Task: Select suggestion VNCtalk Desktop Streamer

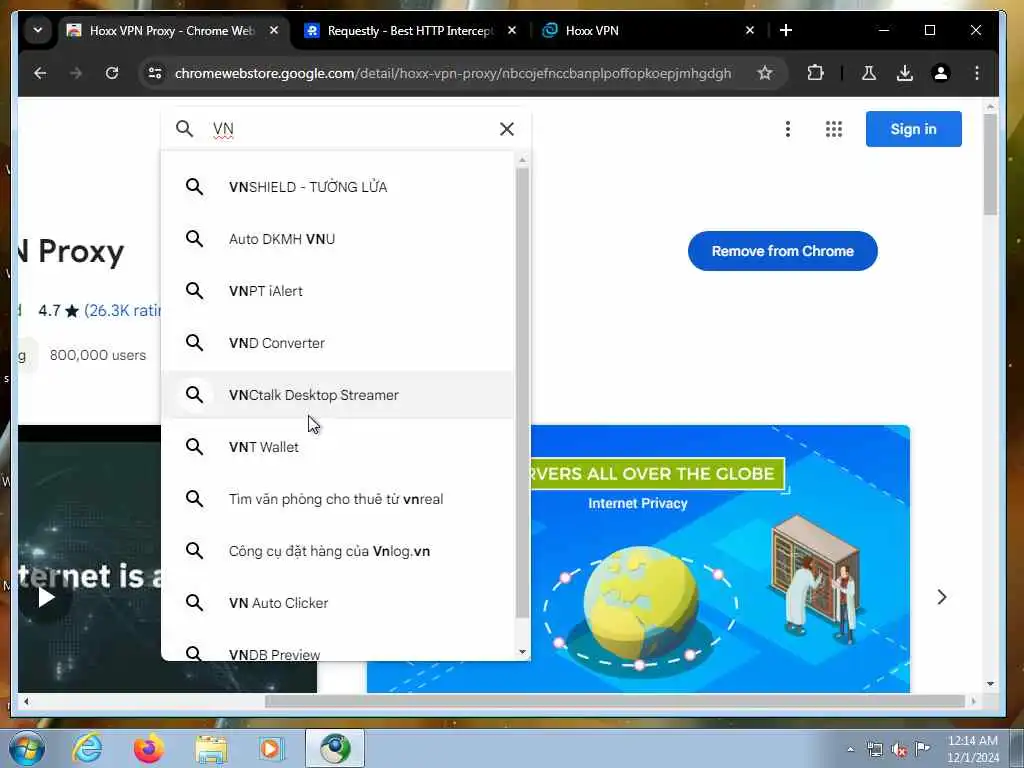Action: click(338, 395)
